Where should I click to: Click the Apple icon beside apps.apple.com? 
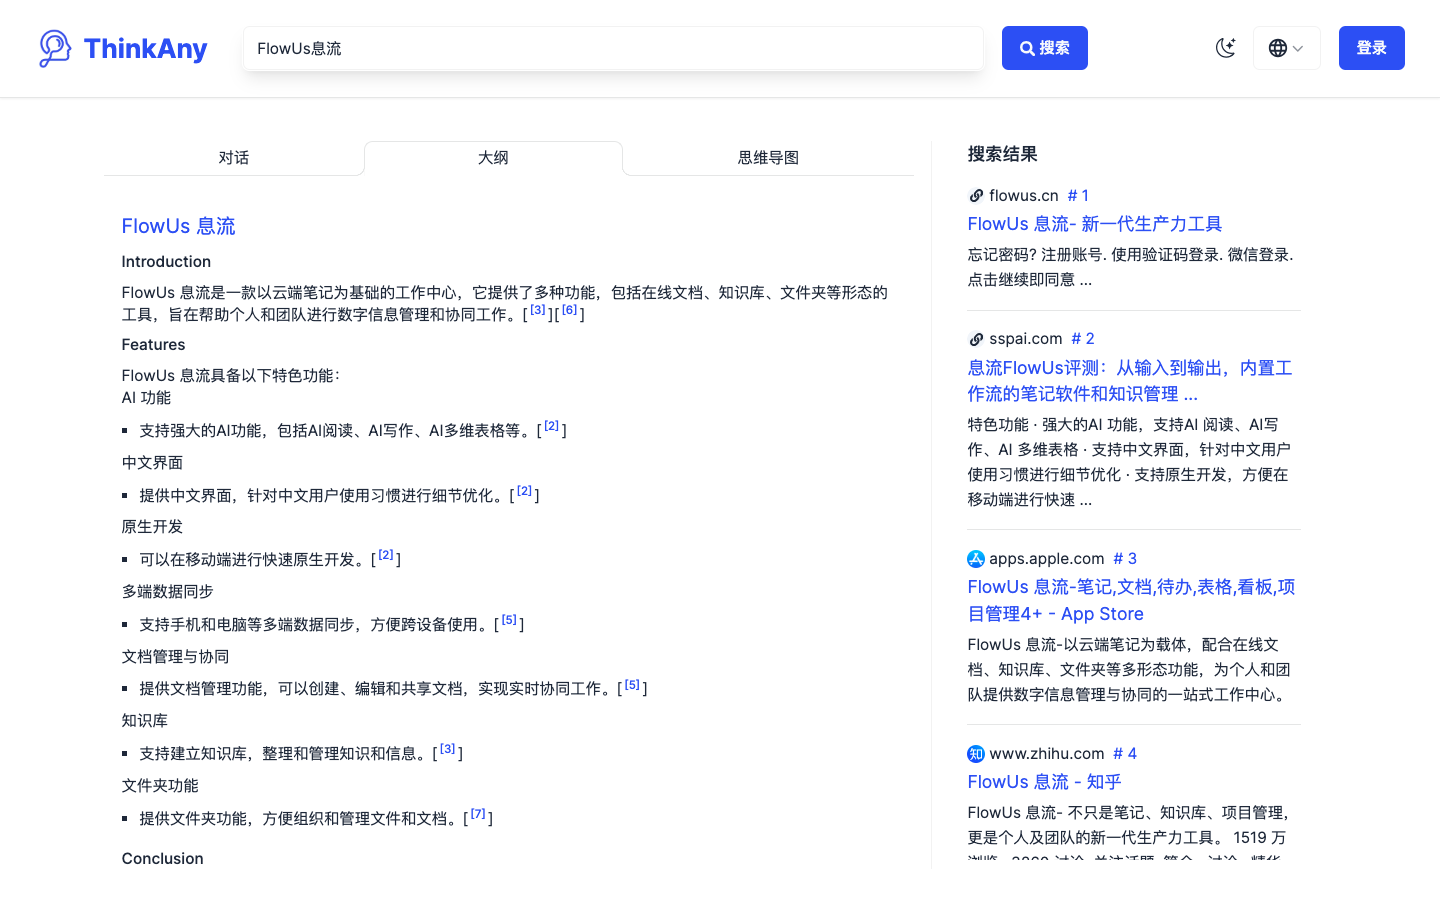[x=976, y=559]
